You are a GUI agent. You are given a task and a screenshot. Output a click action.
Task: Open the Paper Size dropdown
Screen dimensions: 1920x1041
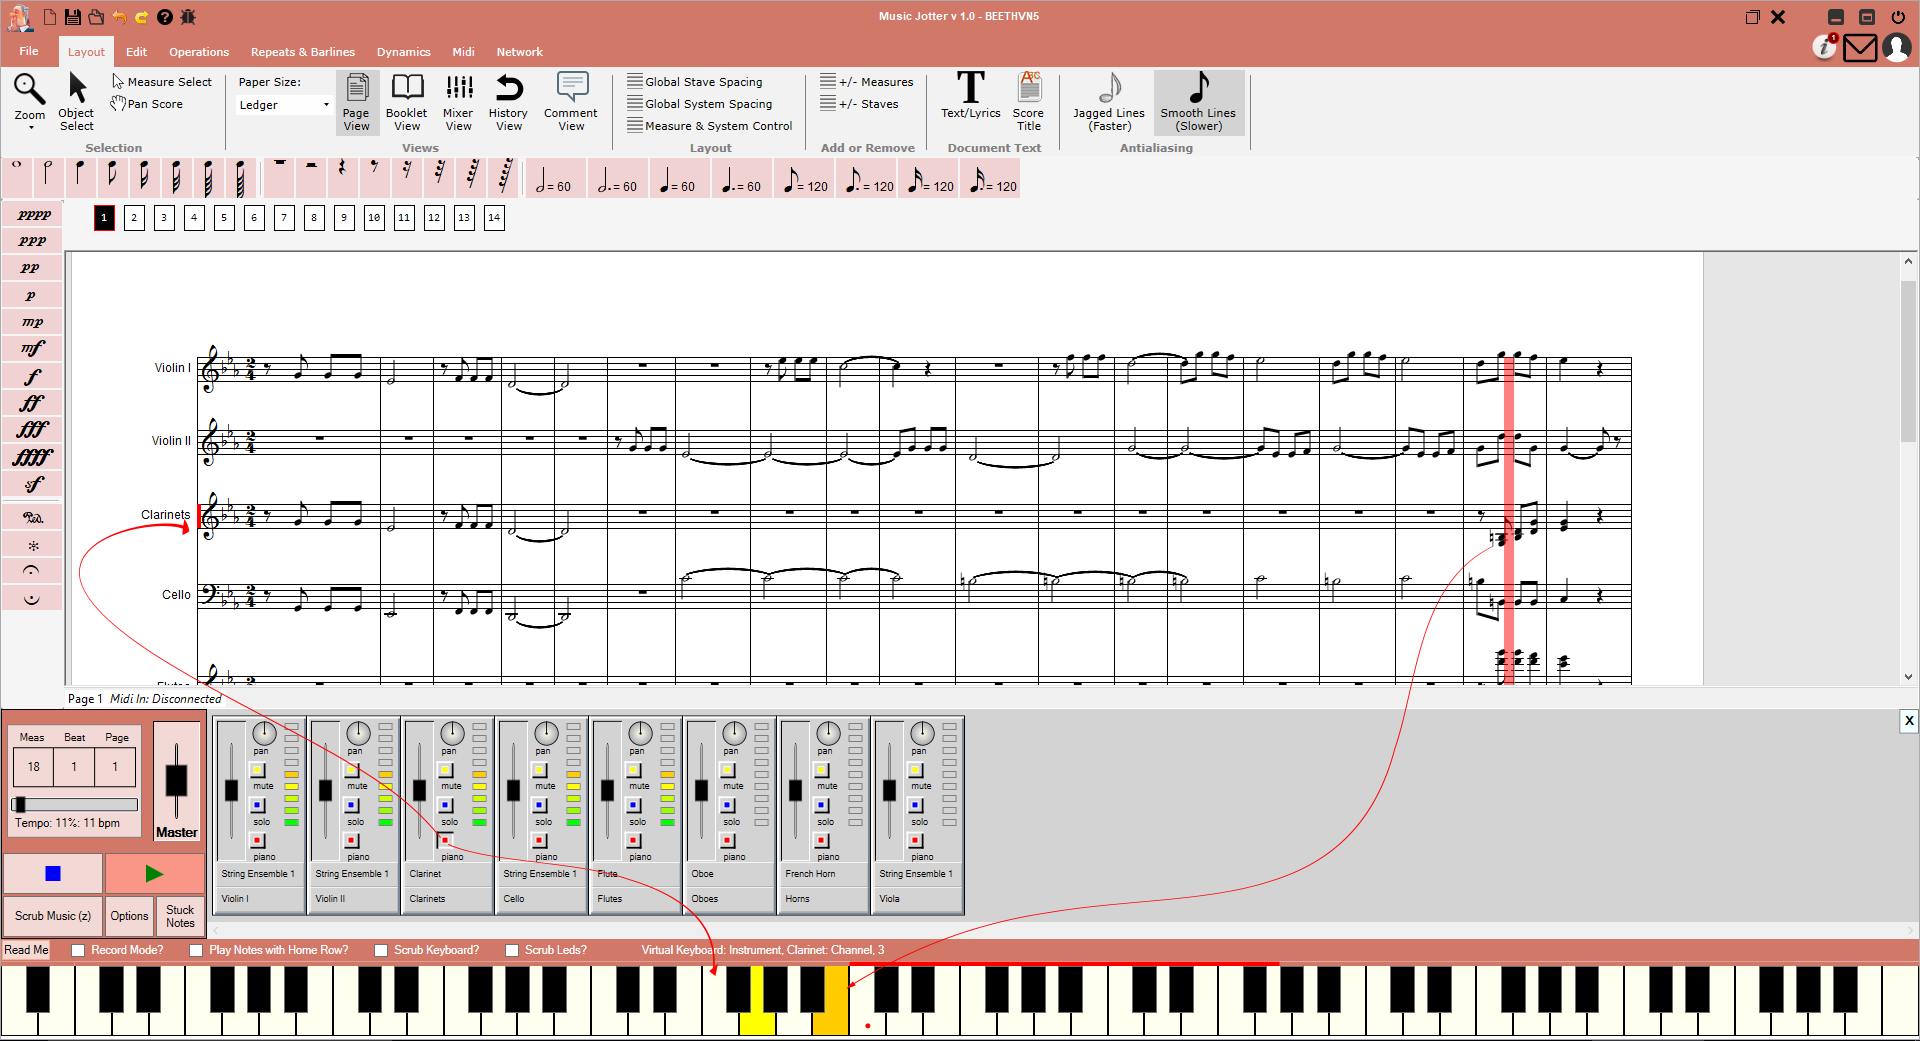[325, 104]
